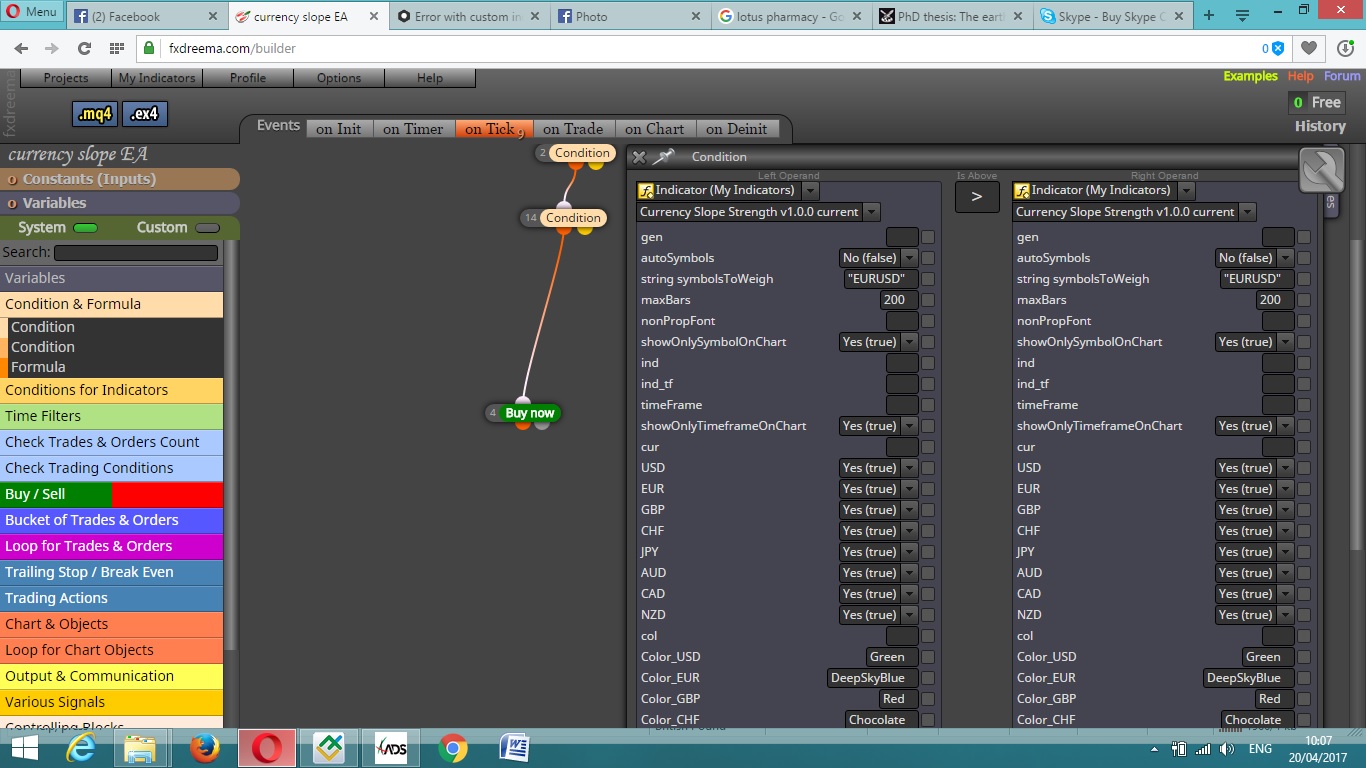Expand left operand Currency Slope Strength dropdown
Image resolution: width=1366 pixels, height=768 pixels.
click(872, 212)
